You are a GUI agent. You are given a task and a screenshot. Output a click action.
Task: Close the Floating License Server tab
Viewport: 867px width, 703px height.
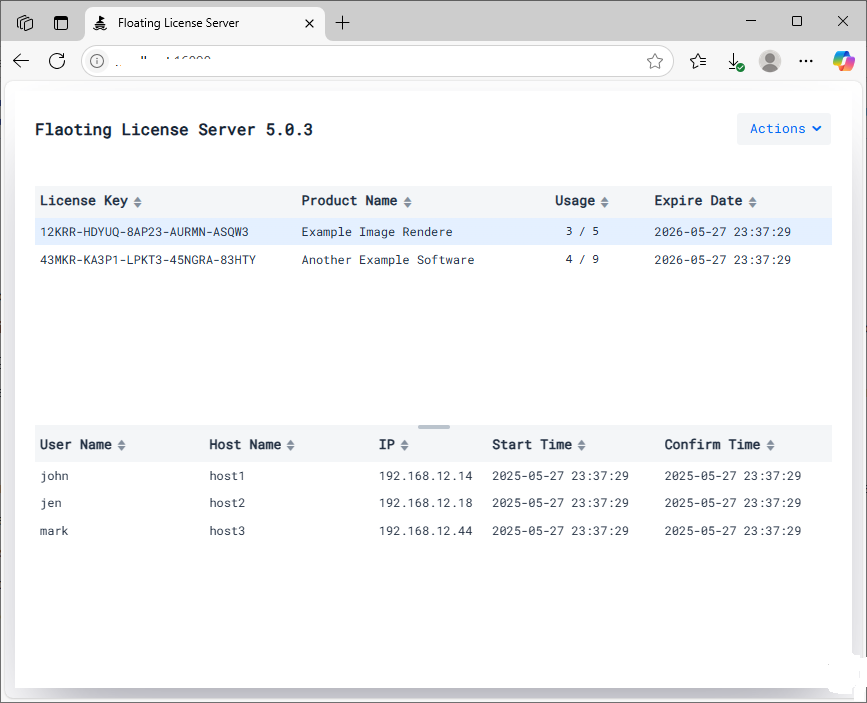coord(310,23)
